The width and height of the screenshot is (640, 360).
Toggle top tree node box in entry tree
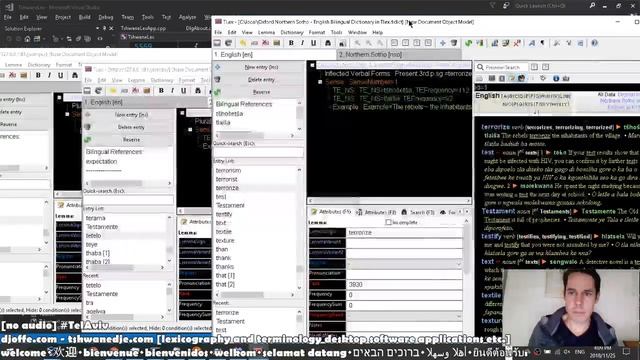(312, 65)
